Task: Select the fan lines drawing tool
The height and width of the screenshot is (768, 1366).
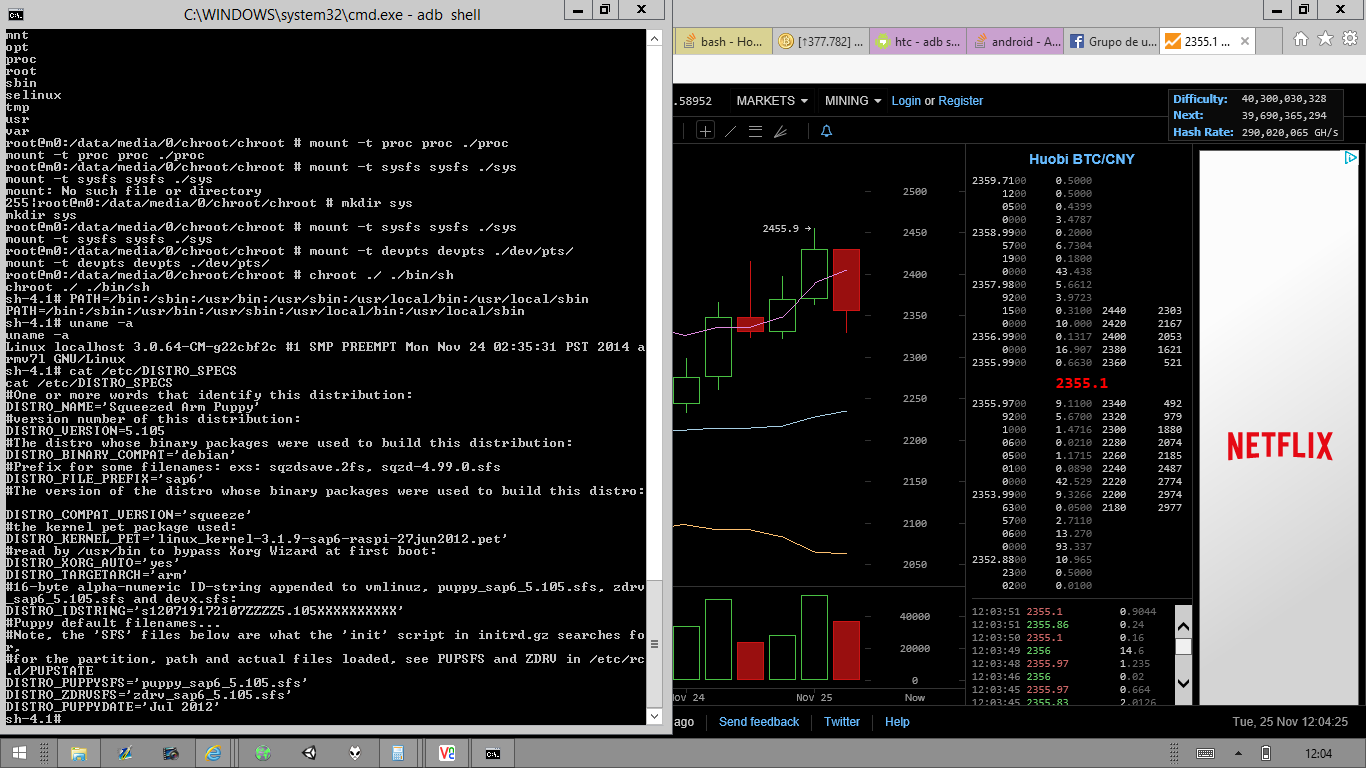Action: coord(781,131)
